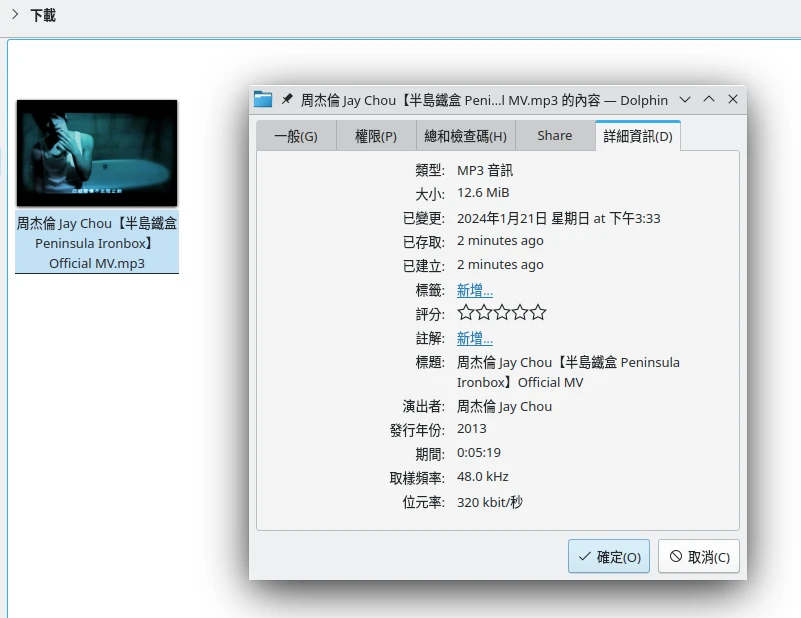The width and height of the screenshot is (801, 618).
Task: Switch to the Share tab
Action: pyautogui.click(x=554, y=136)
